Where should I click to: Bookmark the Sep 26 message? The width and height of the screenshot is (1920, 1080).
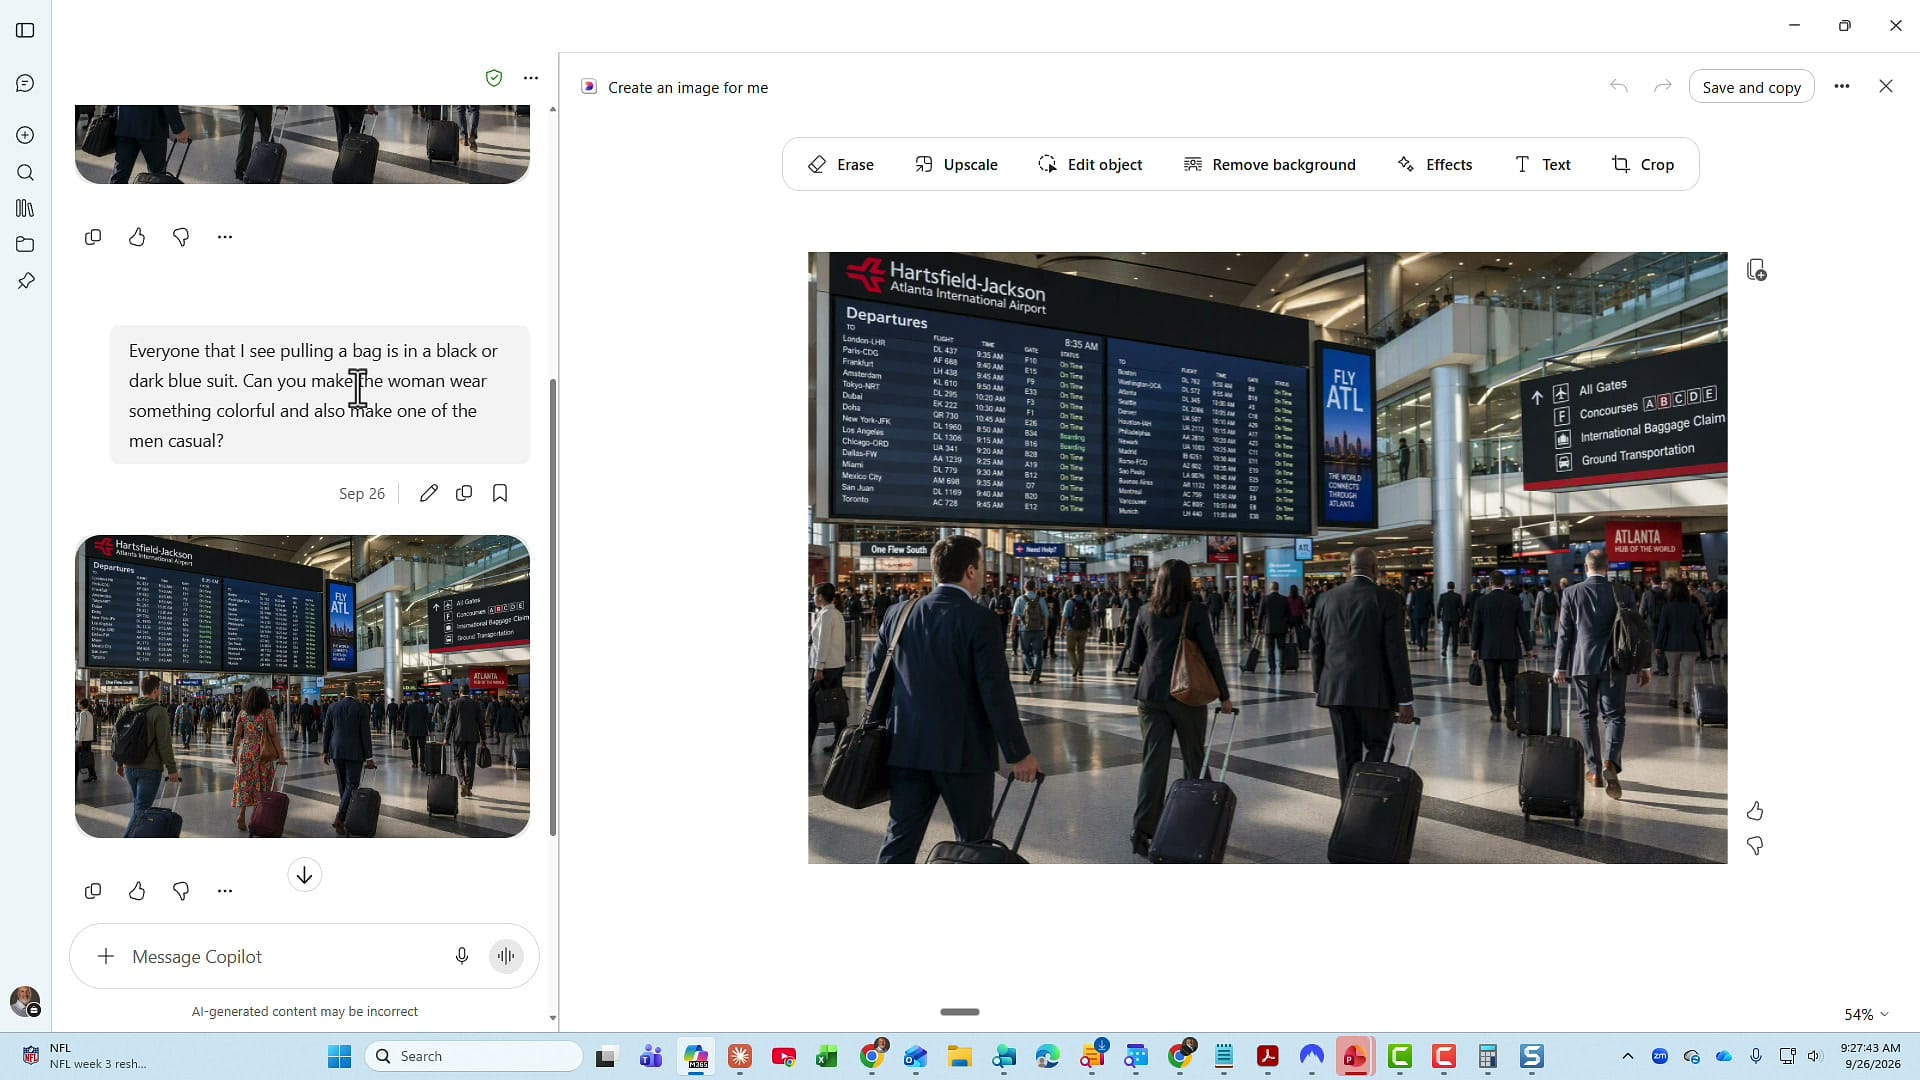500,493
